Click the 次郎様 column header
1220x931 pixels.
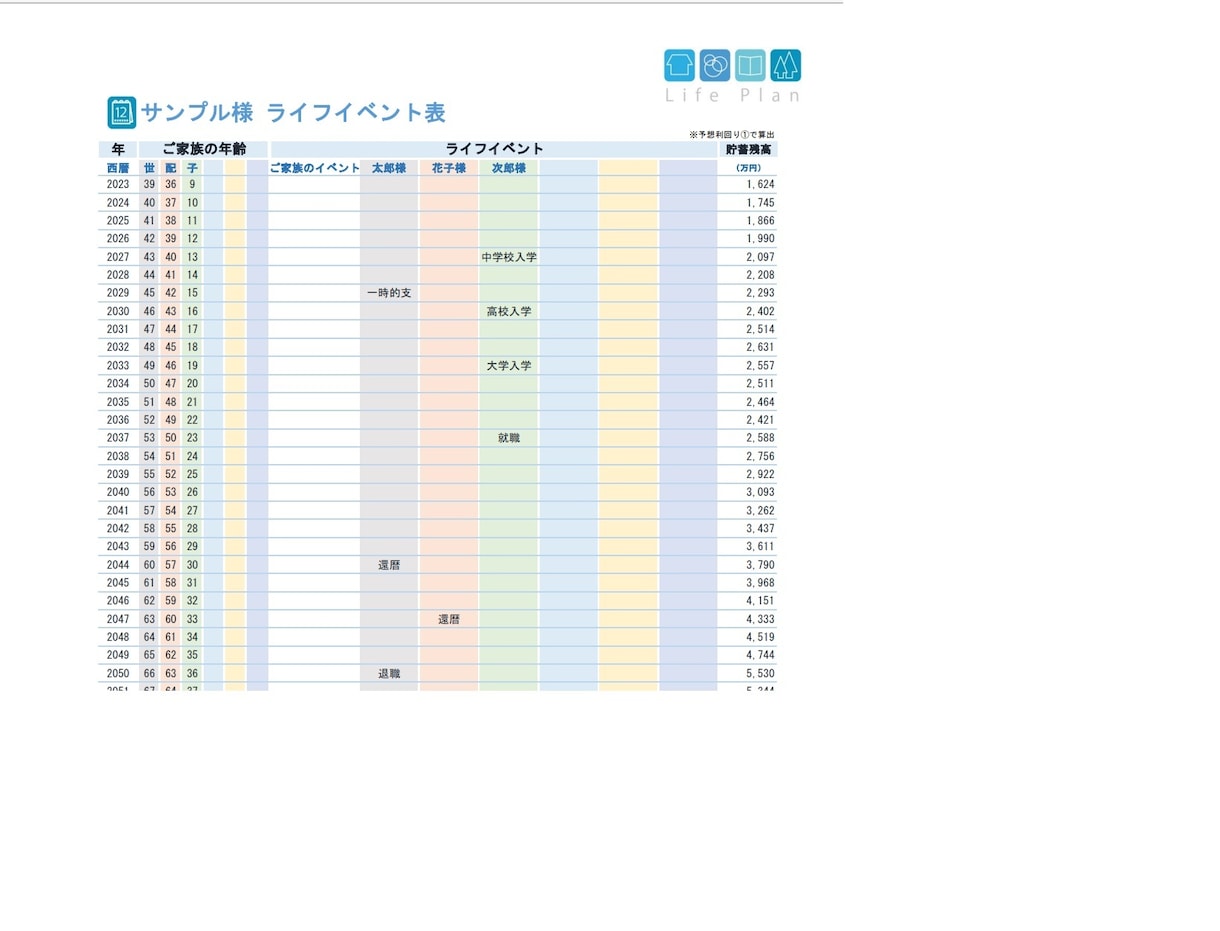[x=509, y=168]
